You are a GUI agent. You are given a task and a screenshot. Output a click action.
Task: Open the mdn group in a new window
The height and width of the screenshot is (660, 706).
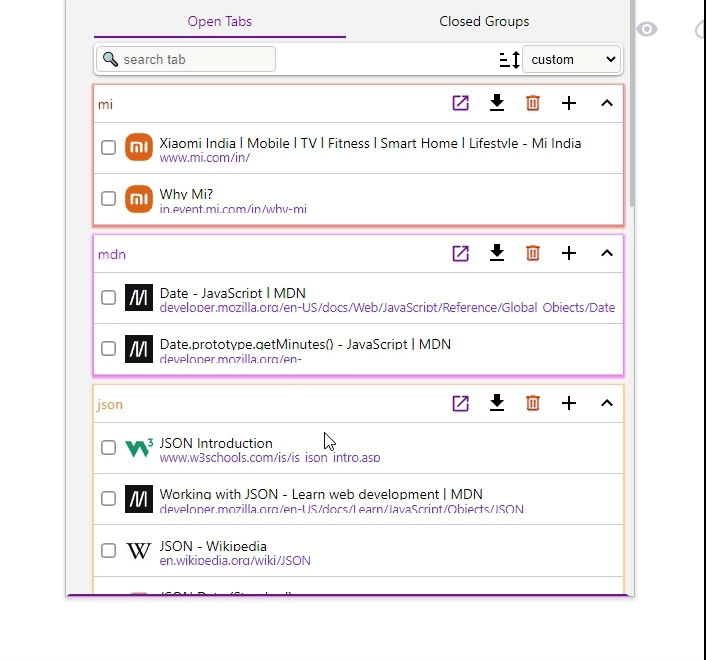click(460, 253)
